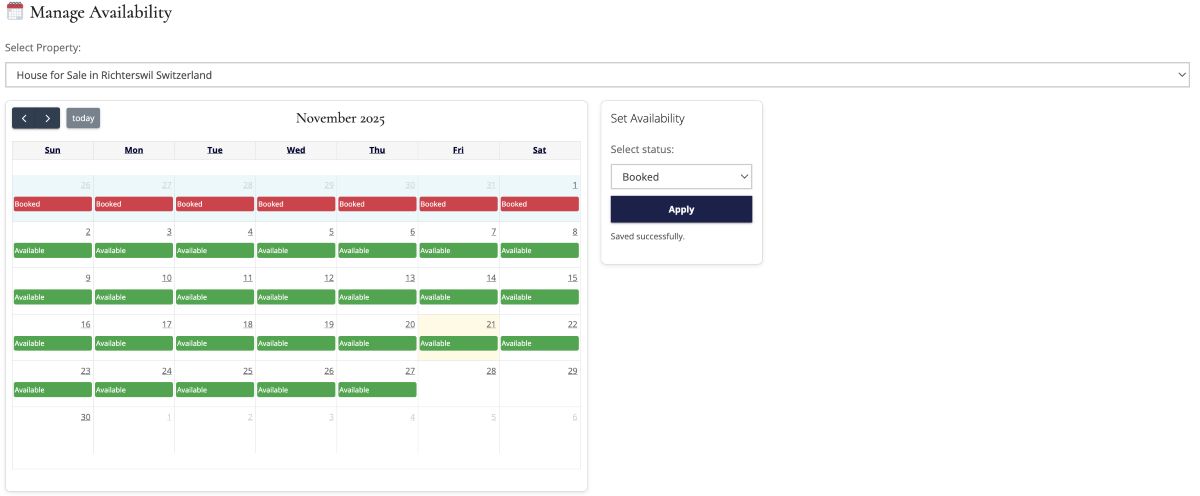Click the Available event on November 27
The image size is (1200, 496).
coord(377,390)
